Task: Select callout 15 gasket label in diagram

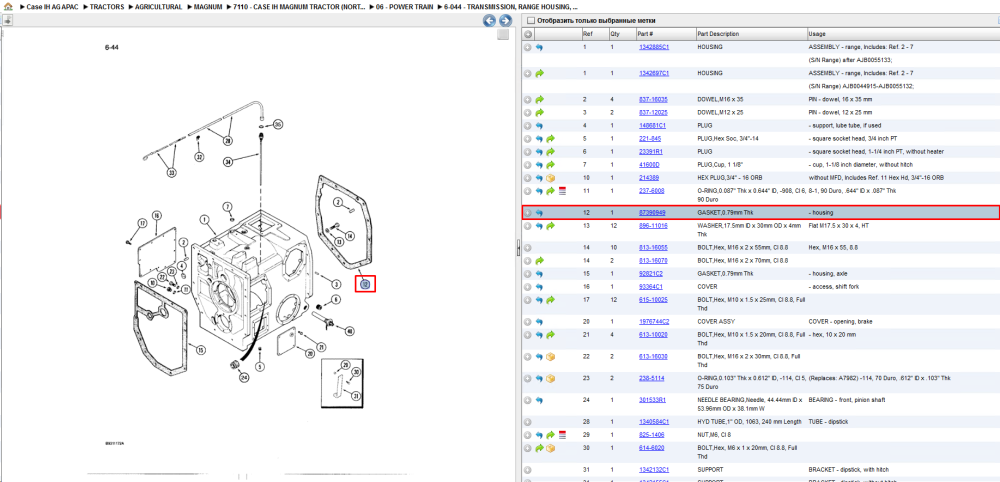Action: pyautogui.click(x=201, y=349)
